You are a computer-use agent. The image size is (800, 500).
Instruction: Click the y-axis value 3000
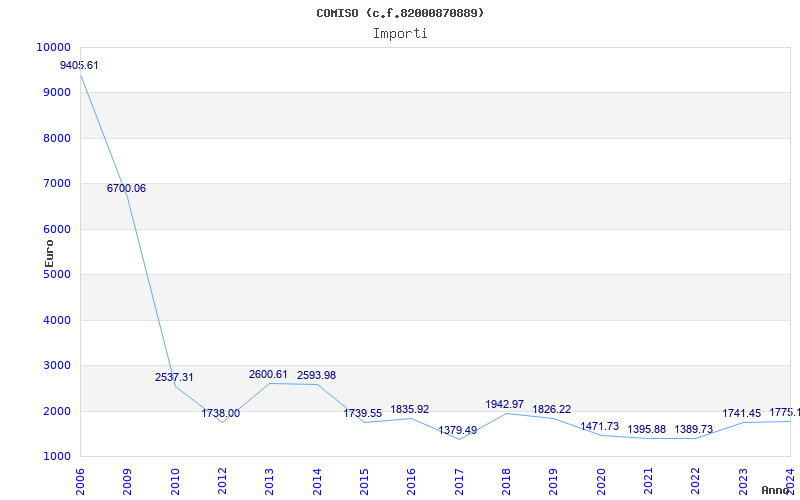click(57, 366)
